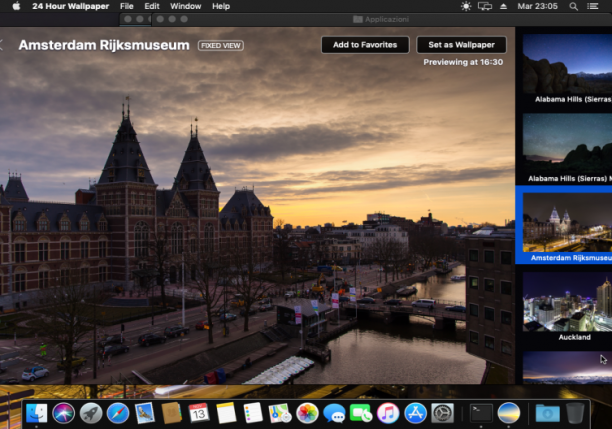
Task: Open Finder from the Dock
Action: (x=37, y=413)
